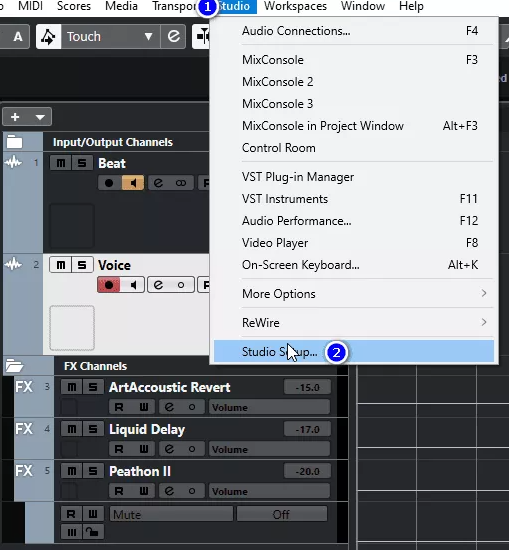Click the Beat track stereo channel icon
The width and height of the screenshot is (509, 550).
181,183
